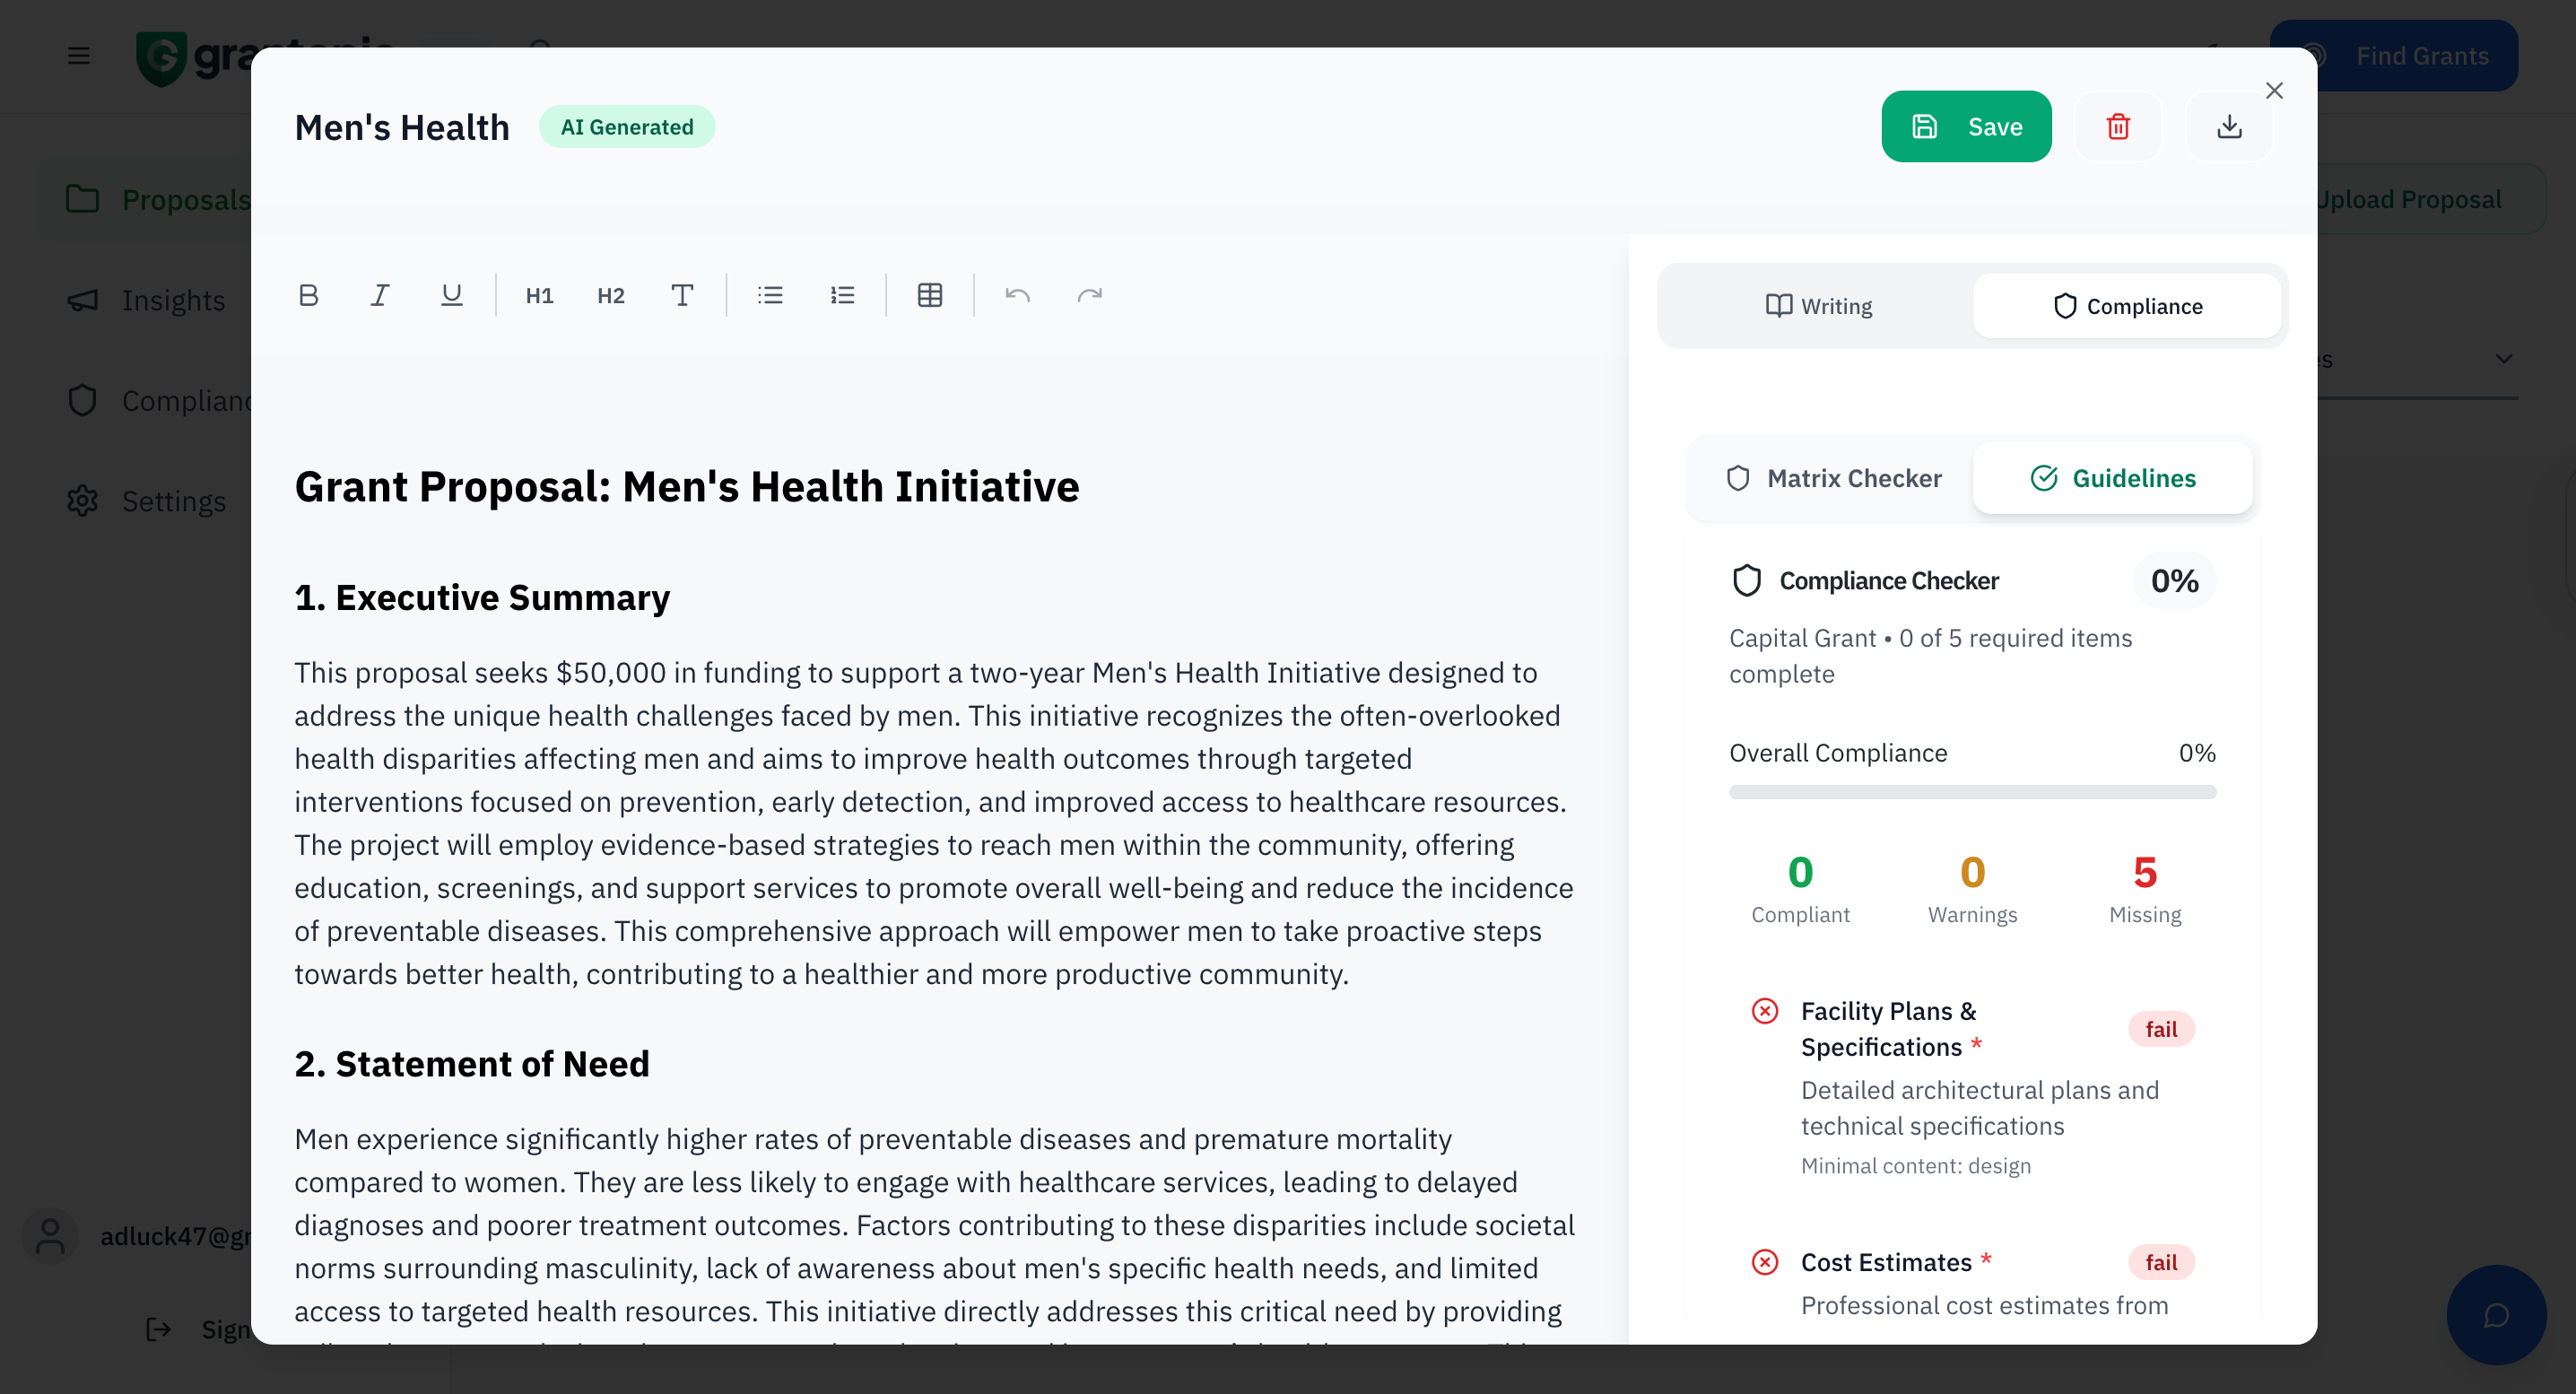Click the fail badge for Cost Estimates

pyautogui.click(x=2161, y=1262)
